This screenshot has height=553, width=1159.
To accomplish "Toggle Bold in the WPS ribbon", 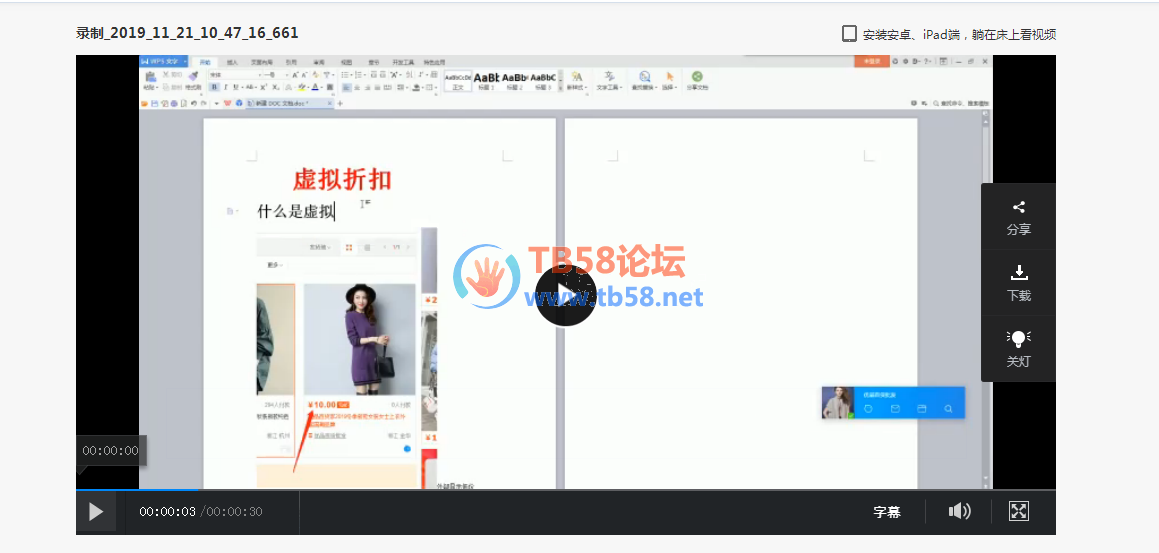I will [x=214, y=87].
